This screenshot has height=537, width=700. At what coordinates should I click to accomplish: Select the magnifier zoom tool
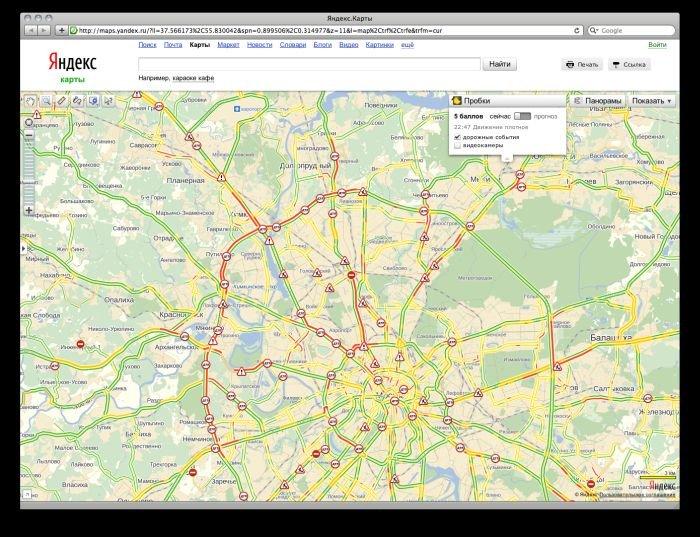(x=45, y=100)
